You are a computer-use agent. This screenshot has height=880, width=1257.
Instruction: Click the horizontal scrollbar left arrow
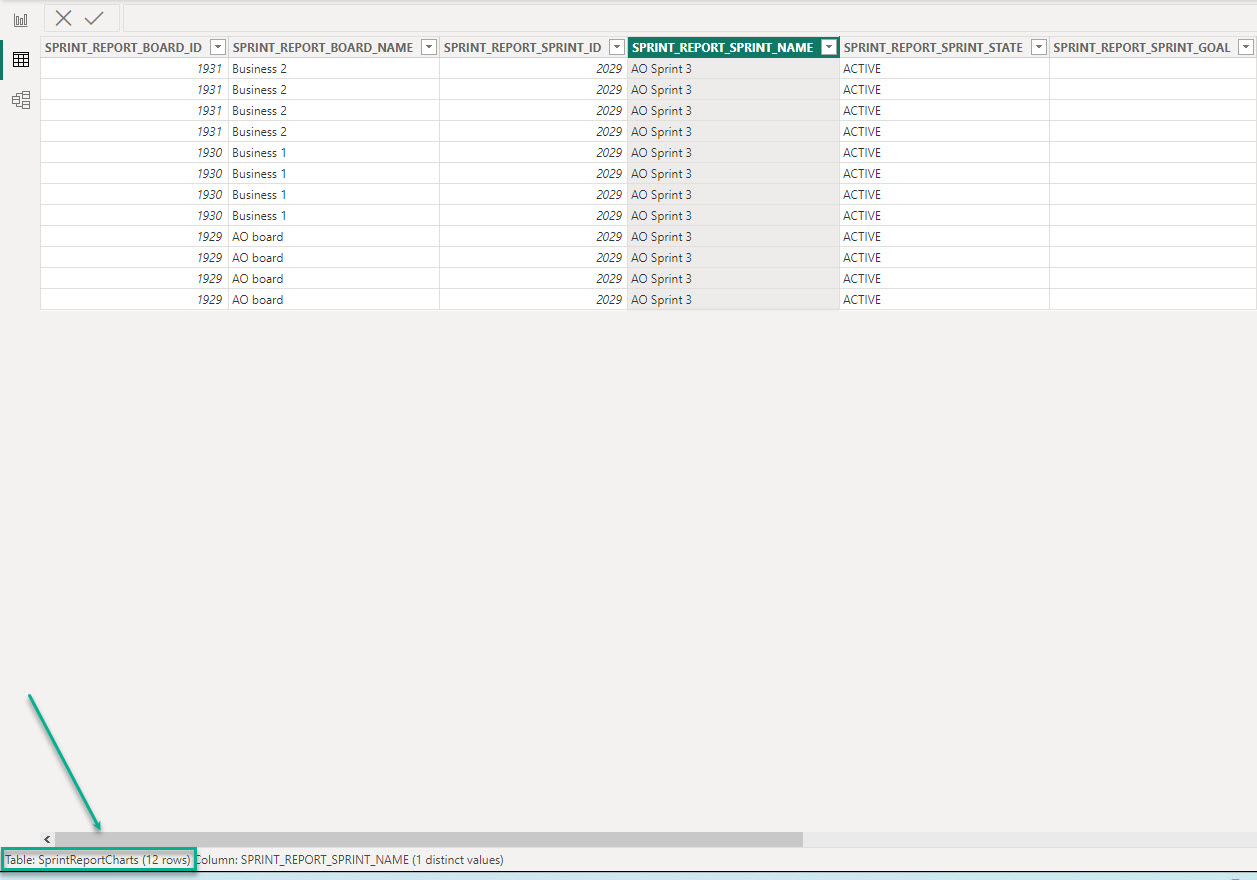click(47, 839)
